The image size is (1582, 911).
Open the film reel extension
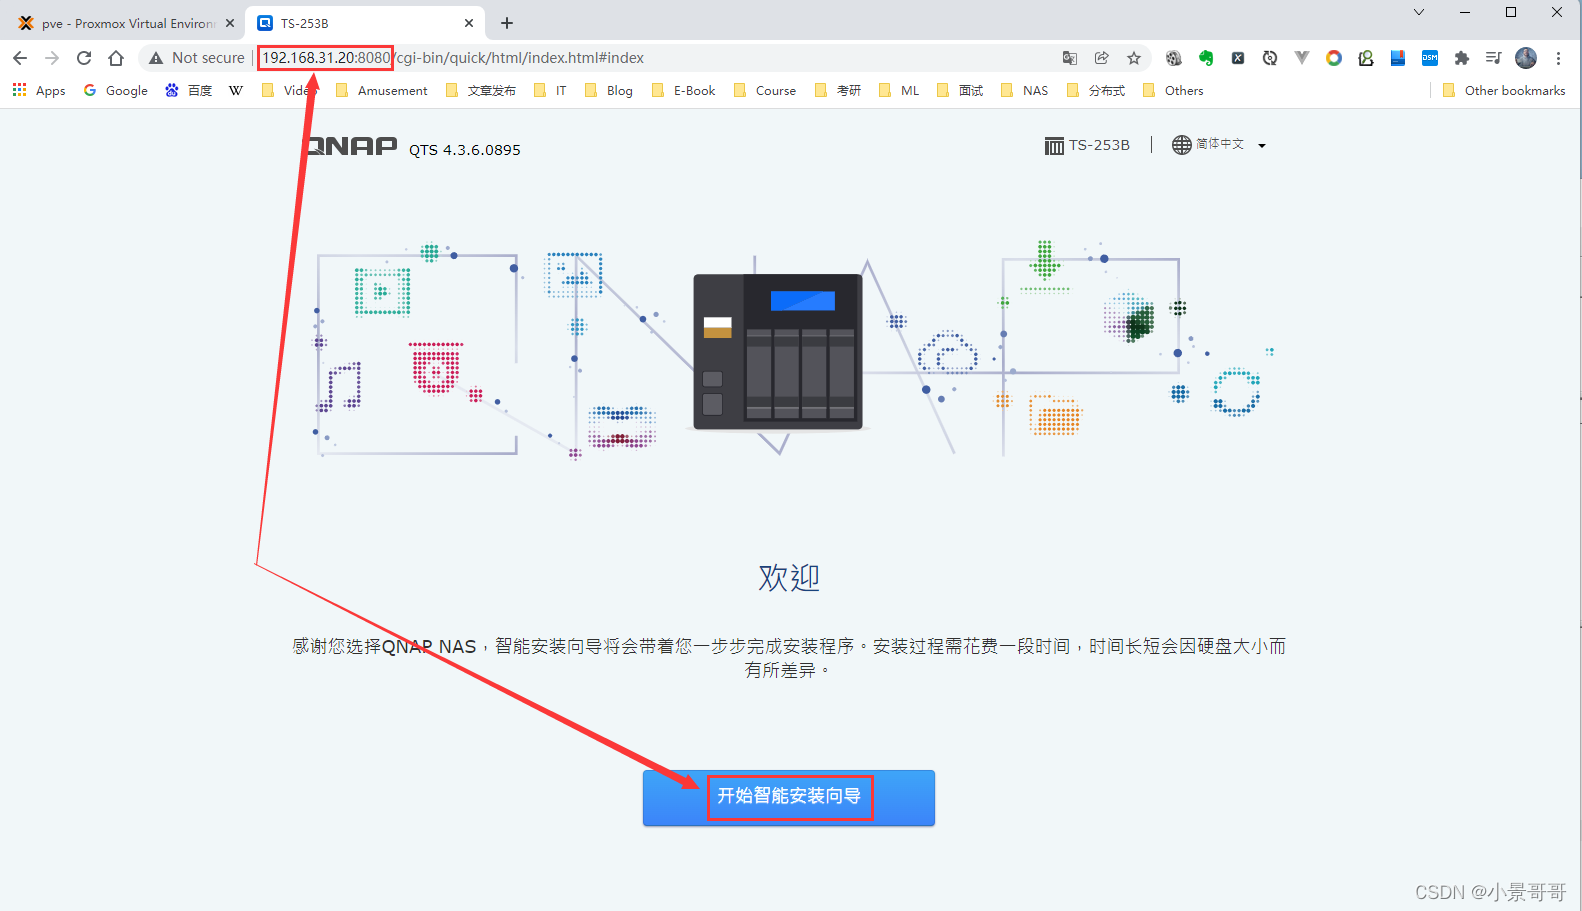point(1174,58)
